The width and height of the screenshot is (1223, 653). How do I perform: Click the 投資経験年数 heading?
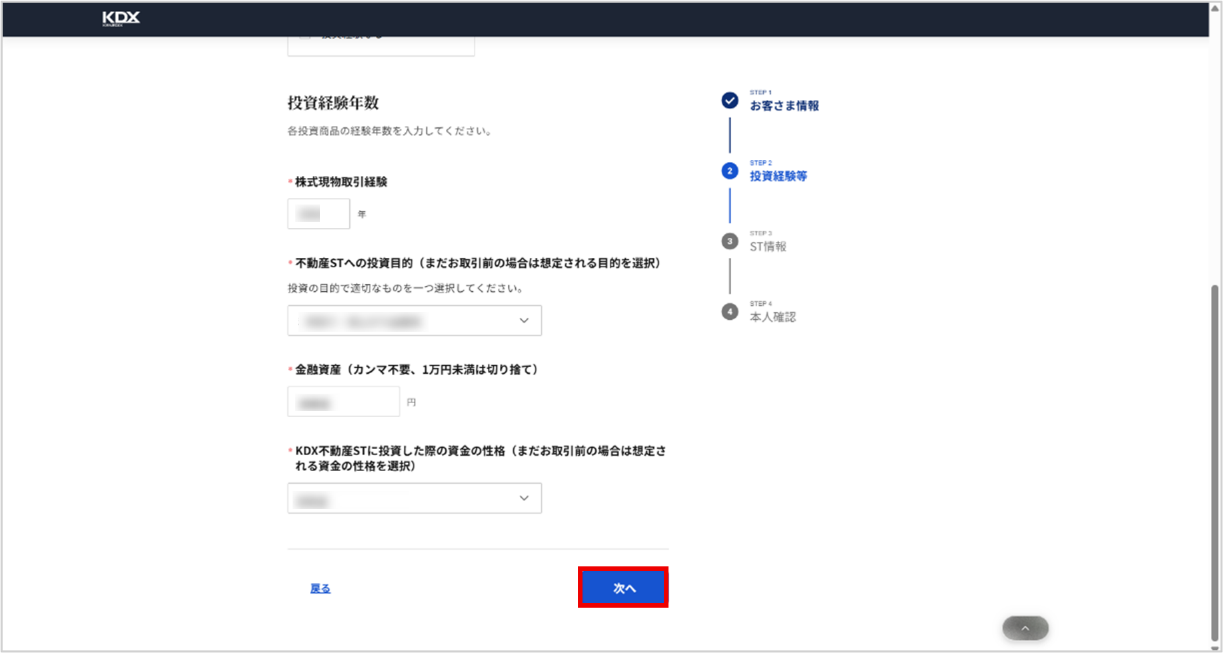pos(333,103)
